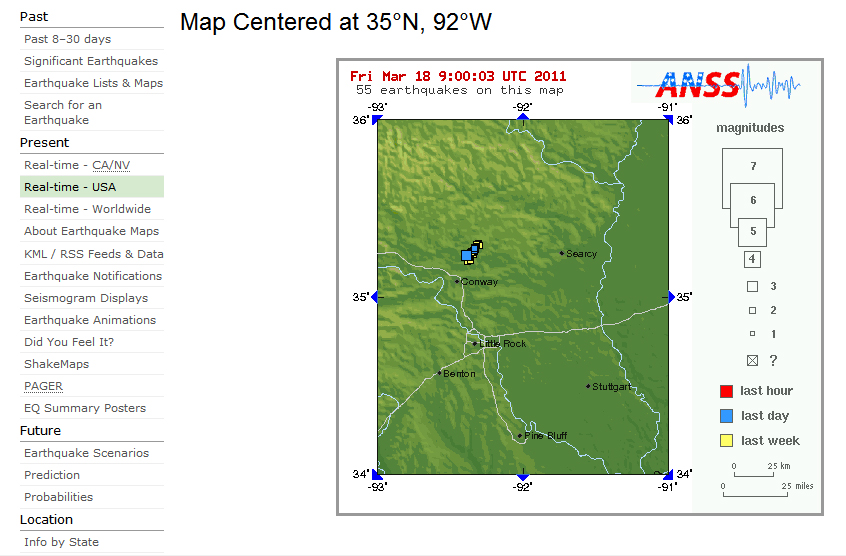Open Earthquake Animations link

point(90,320)
